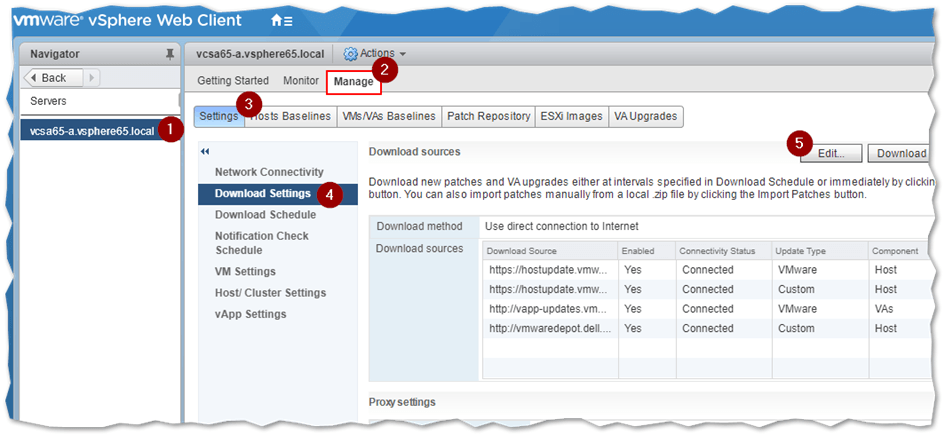Select first https://hostupdate.vmw... VMware row
The height and width of the screenshot is (436, 945).
707,270
